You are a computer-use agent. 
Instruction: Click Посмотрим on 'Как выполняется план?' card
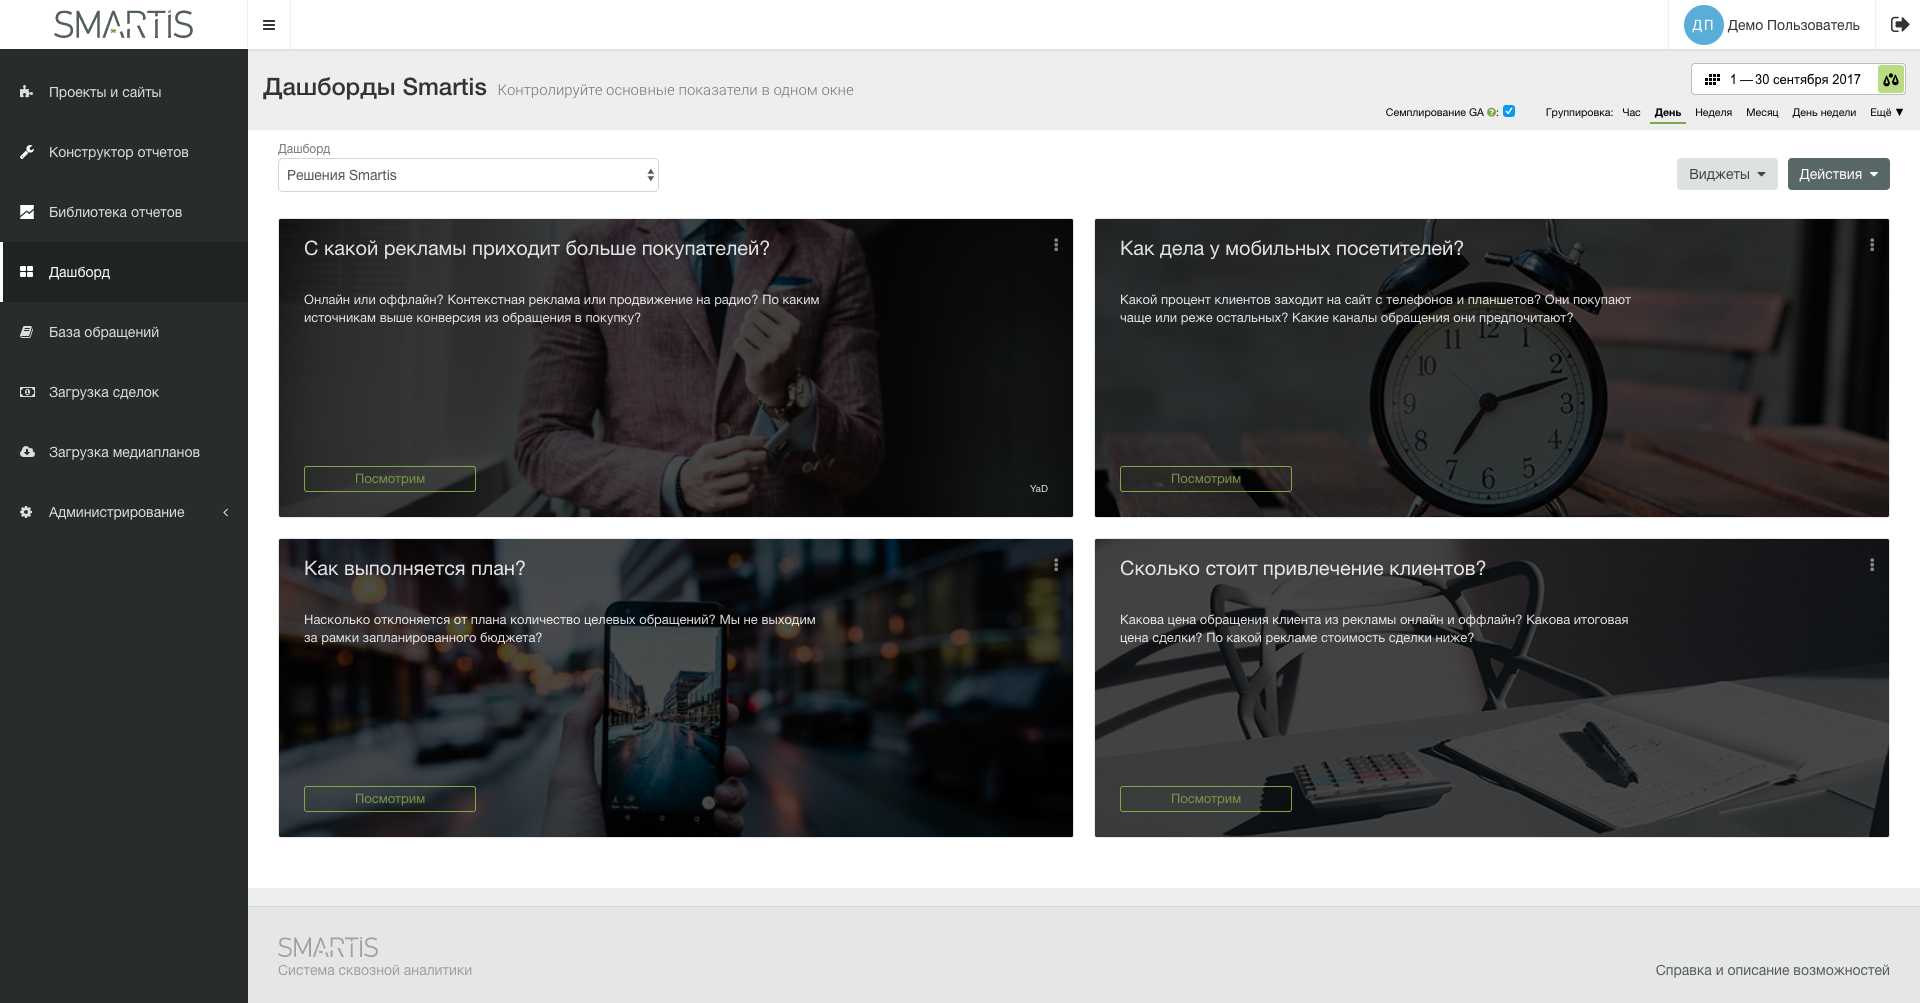coord(390,799)
